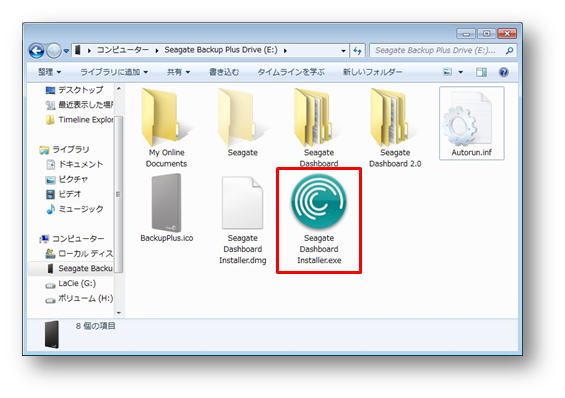Maximize the explorer window

(x=486, y=34)
